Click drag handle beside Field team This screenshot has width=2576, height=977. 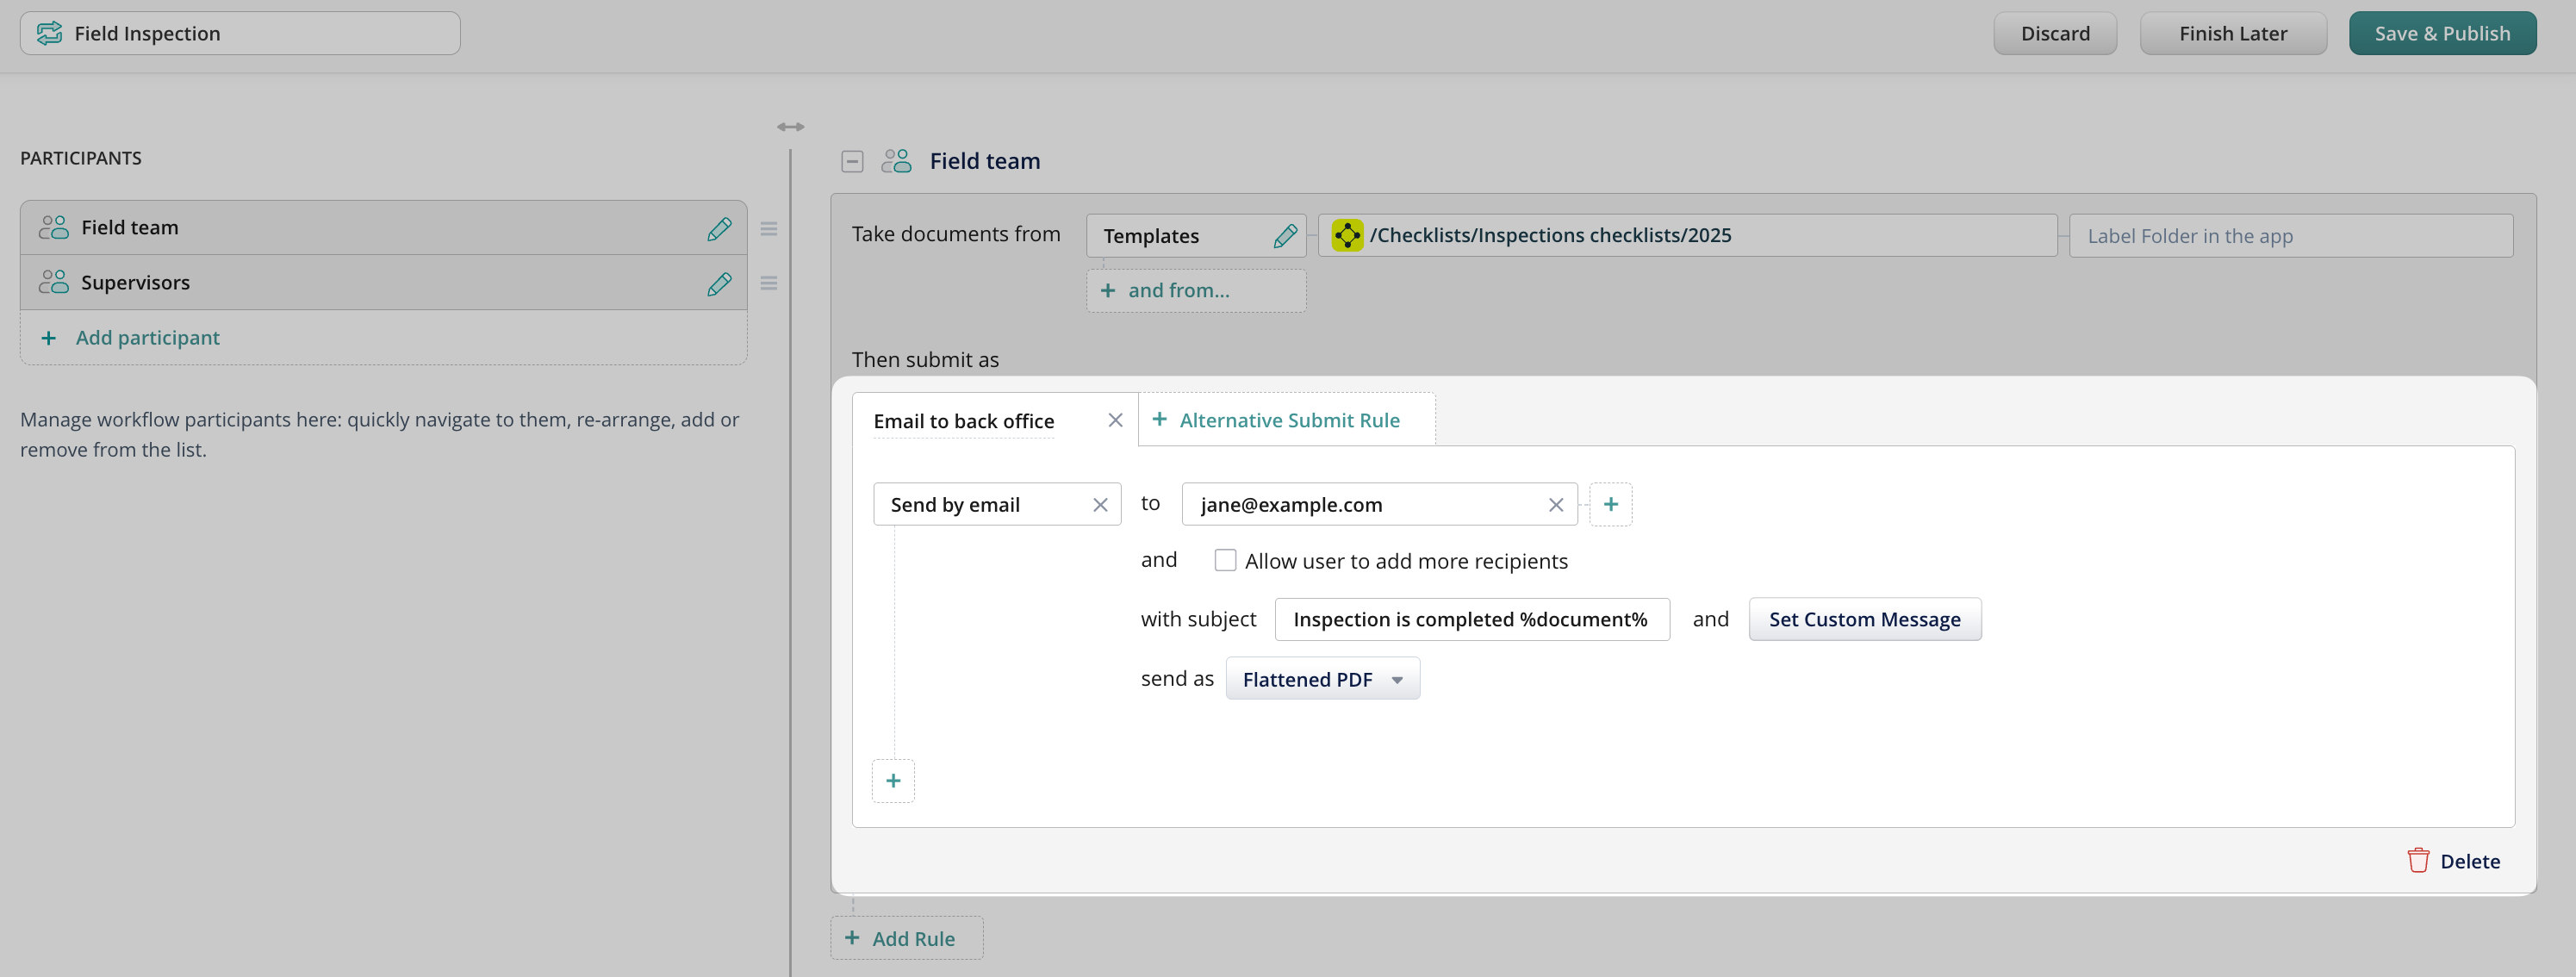pyautogui.click(x=768, y=229)
